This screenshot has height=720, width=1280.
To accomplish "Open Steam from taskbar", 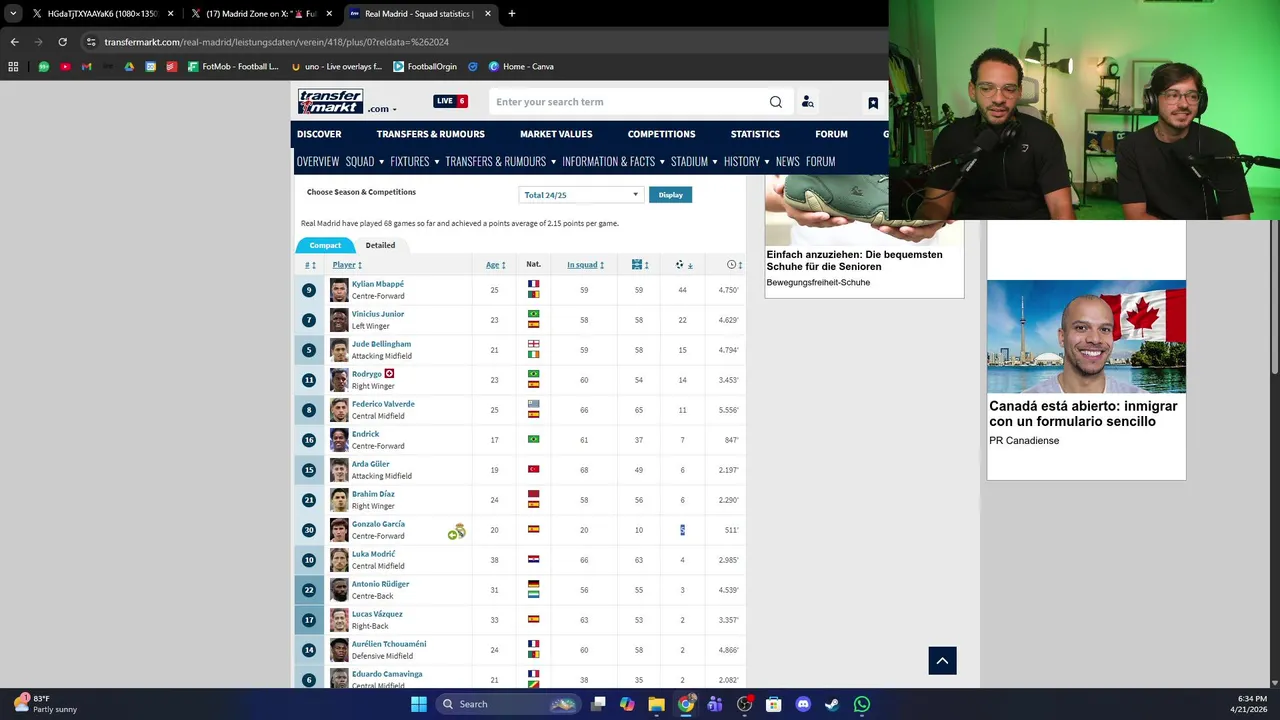I will point(832,704).
